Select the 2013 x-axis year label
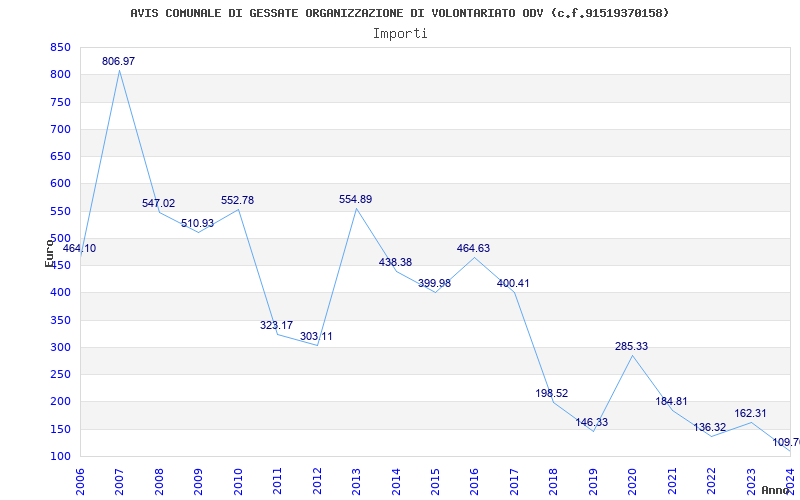This screenshot has height=500, width=800. [356, 480]
